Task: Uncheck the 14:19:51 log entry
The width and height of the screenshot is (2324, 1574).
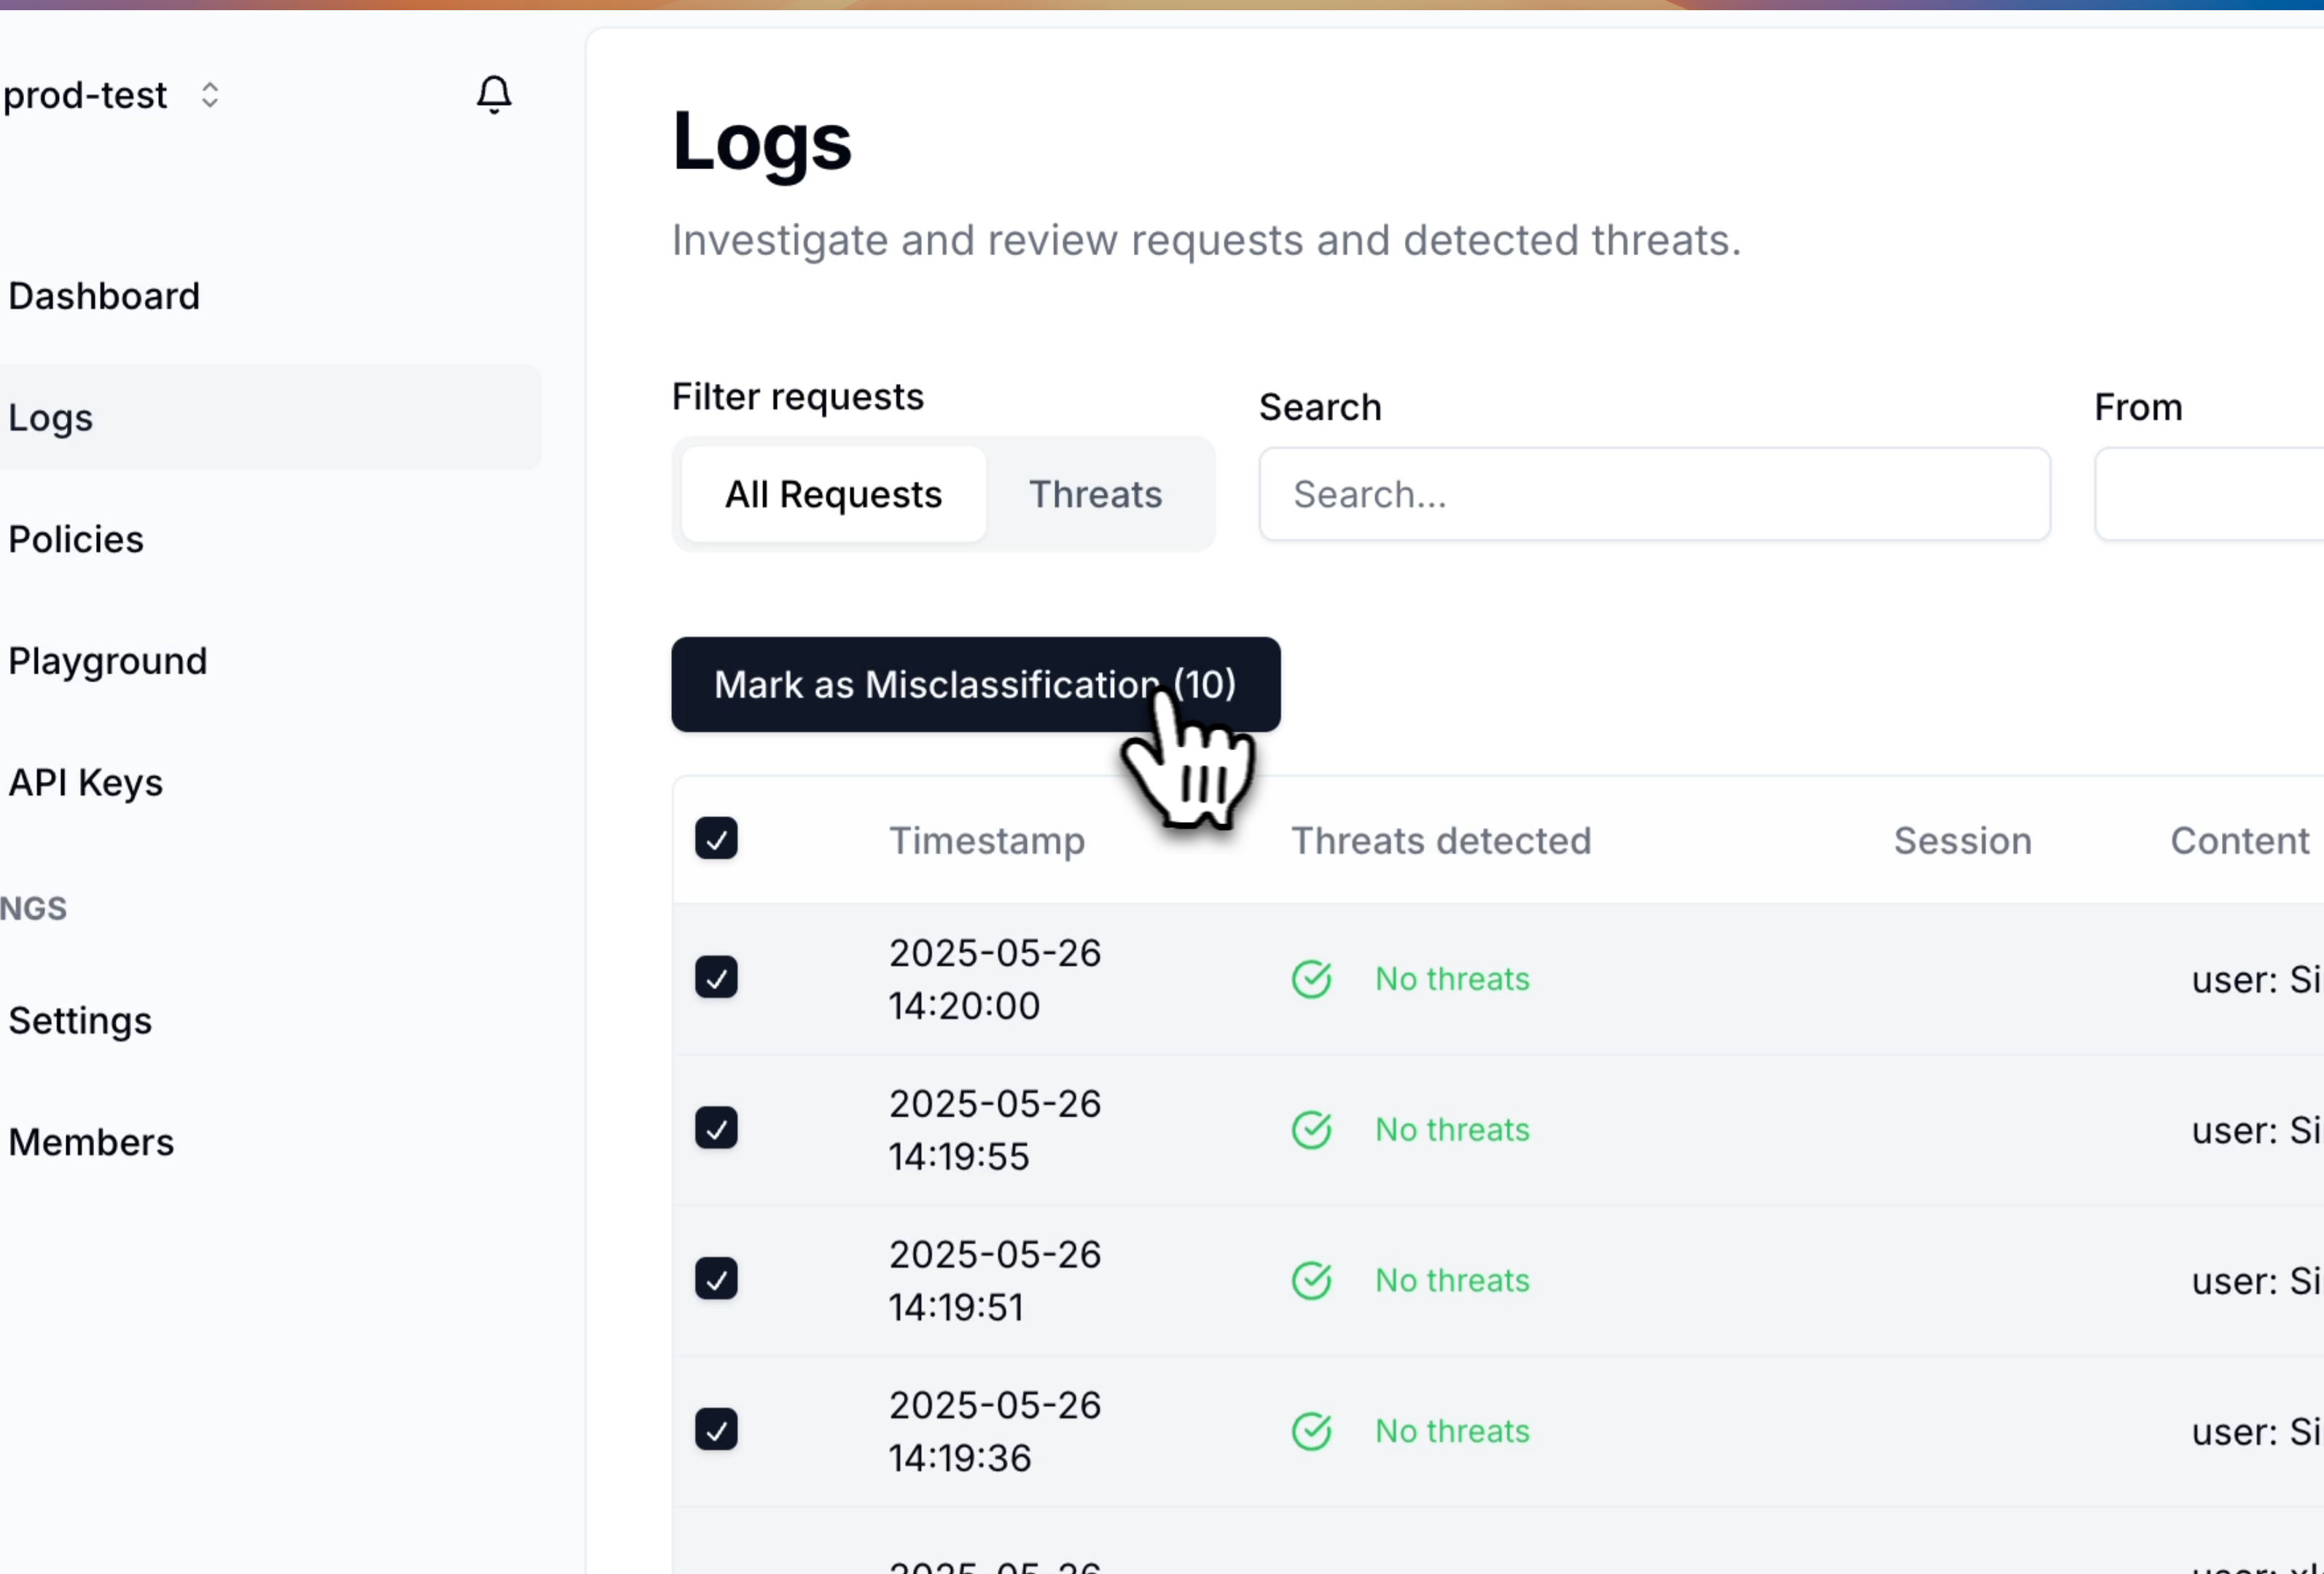Action: click(x=717, y=1279)
